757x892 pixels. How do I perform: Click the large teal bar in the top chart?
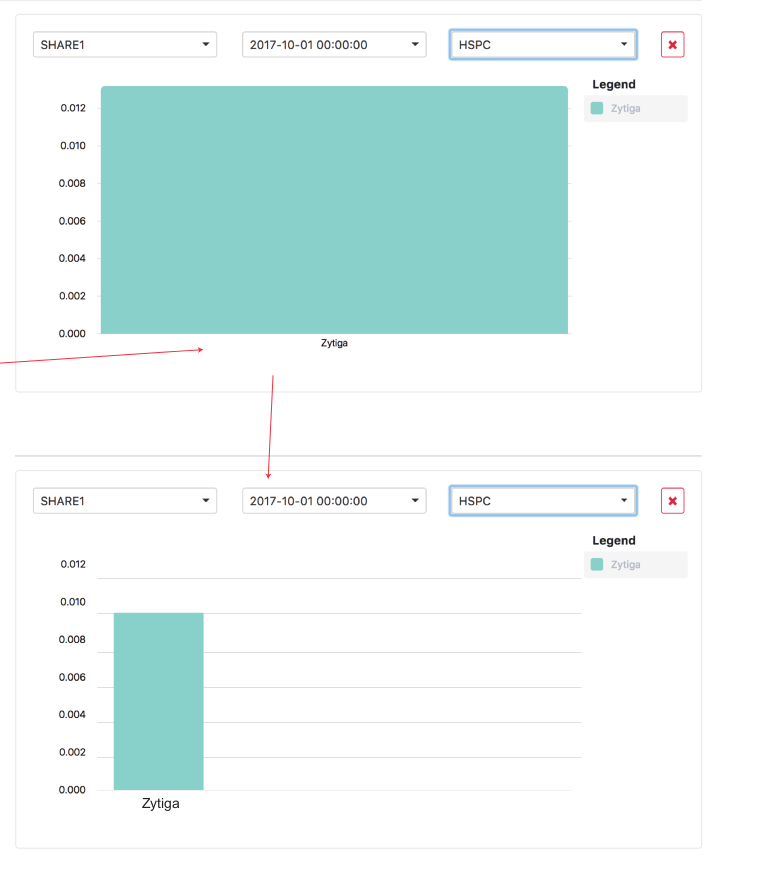(x=333, y=208)
